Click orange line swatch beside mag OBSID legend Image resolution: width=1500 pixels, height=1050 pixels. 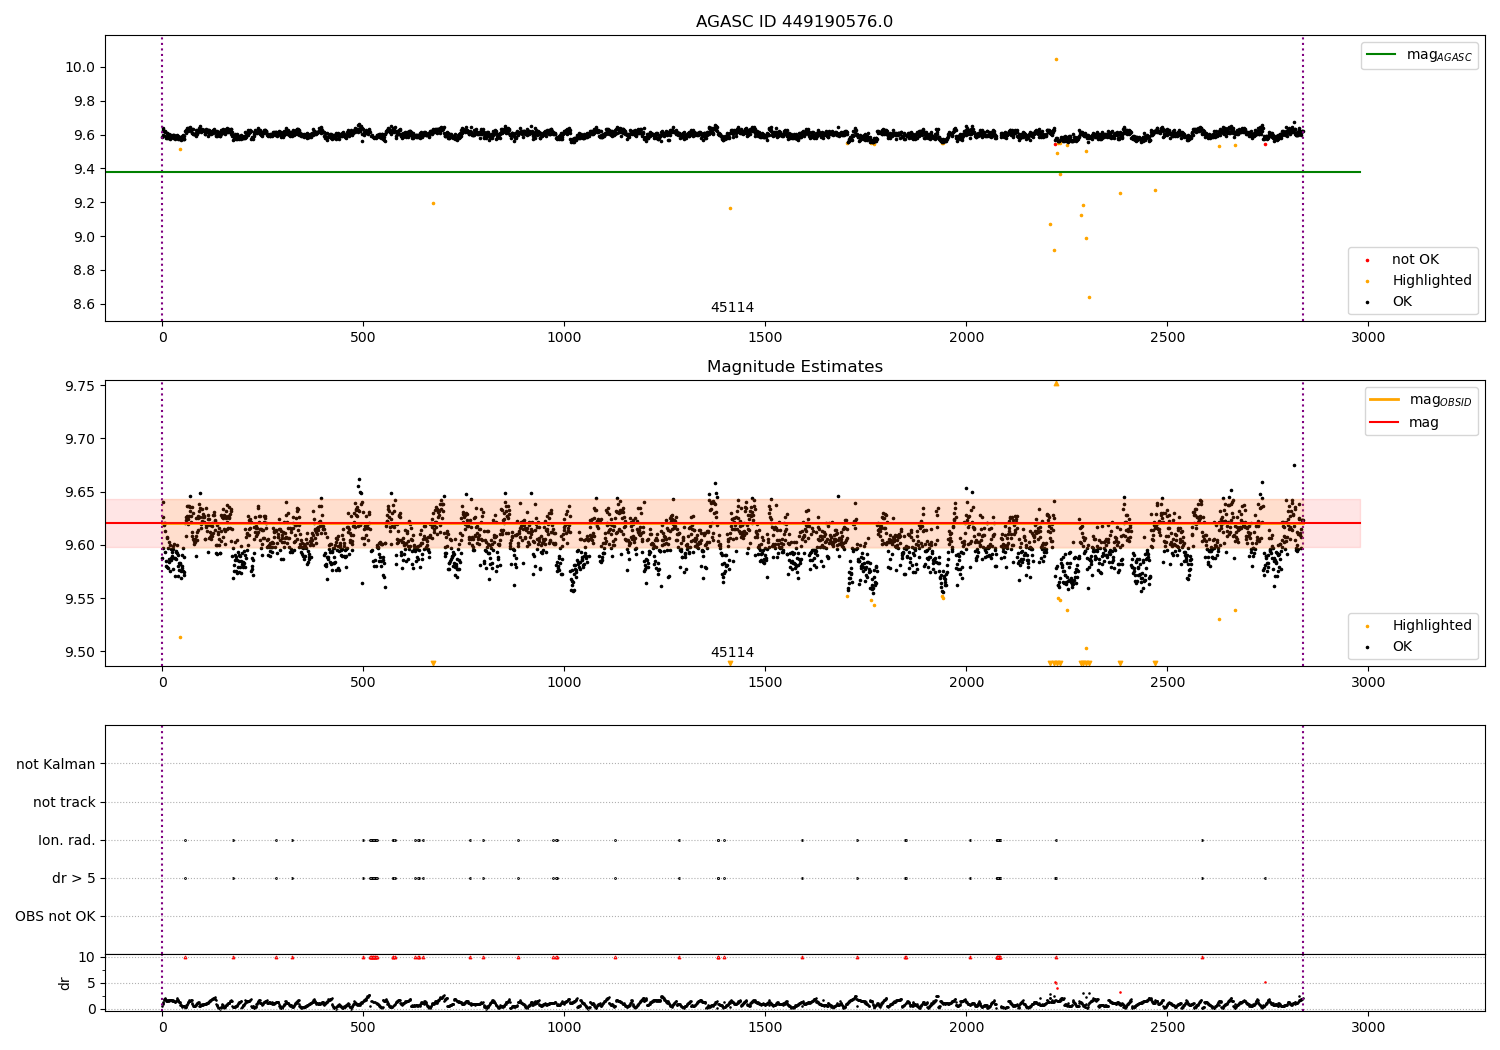click(1384, 400)
